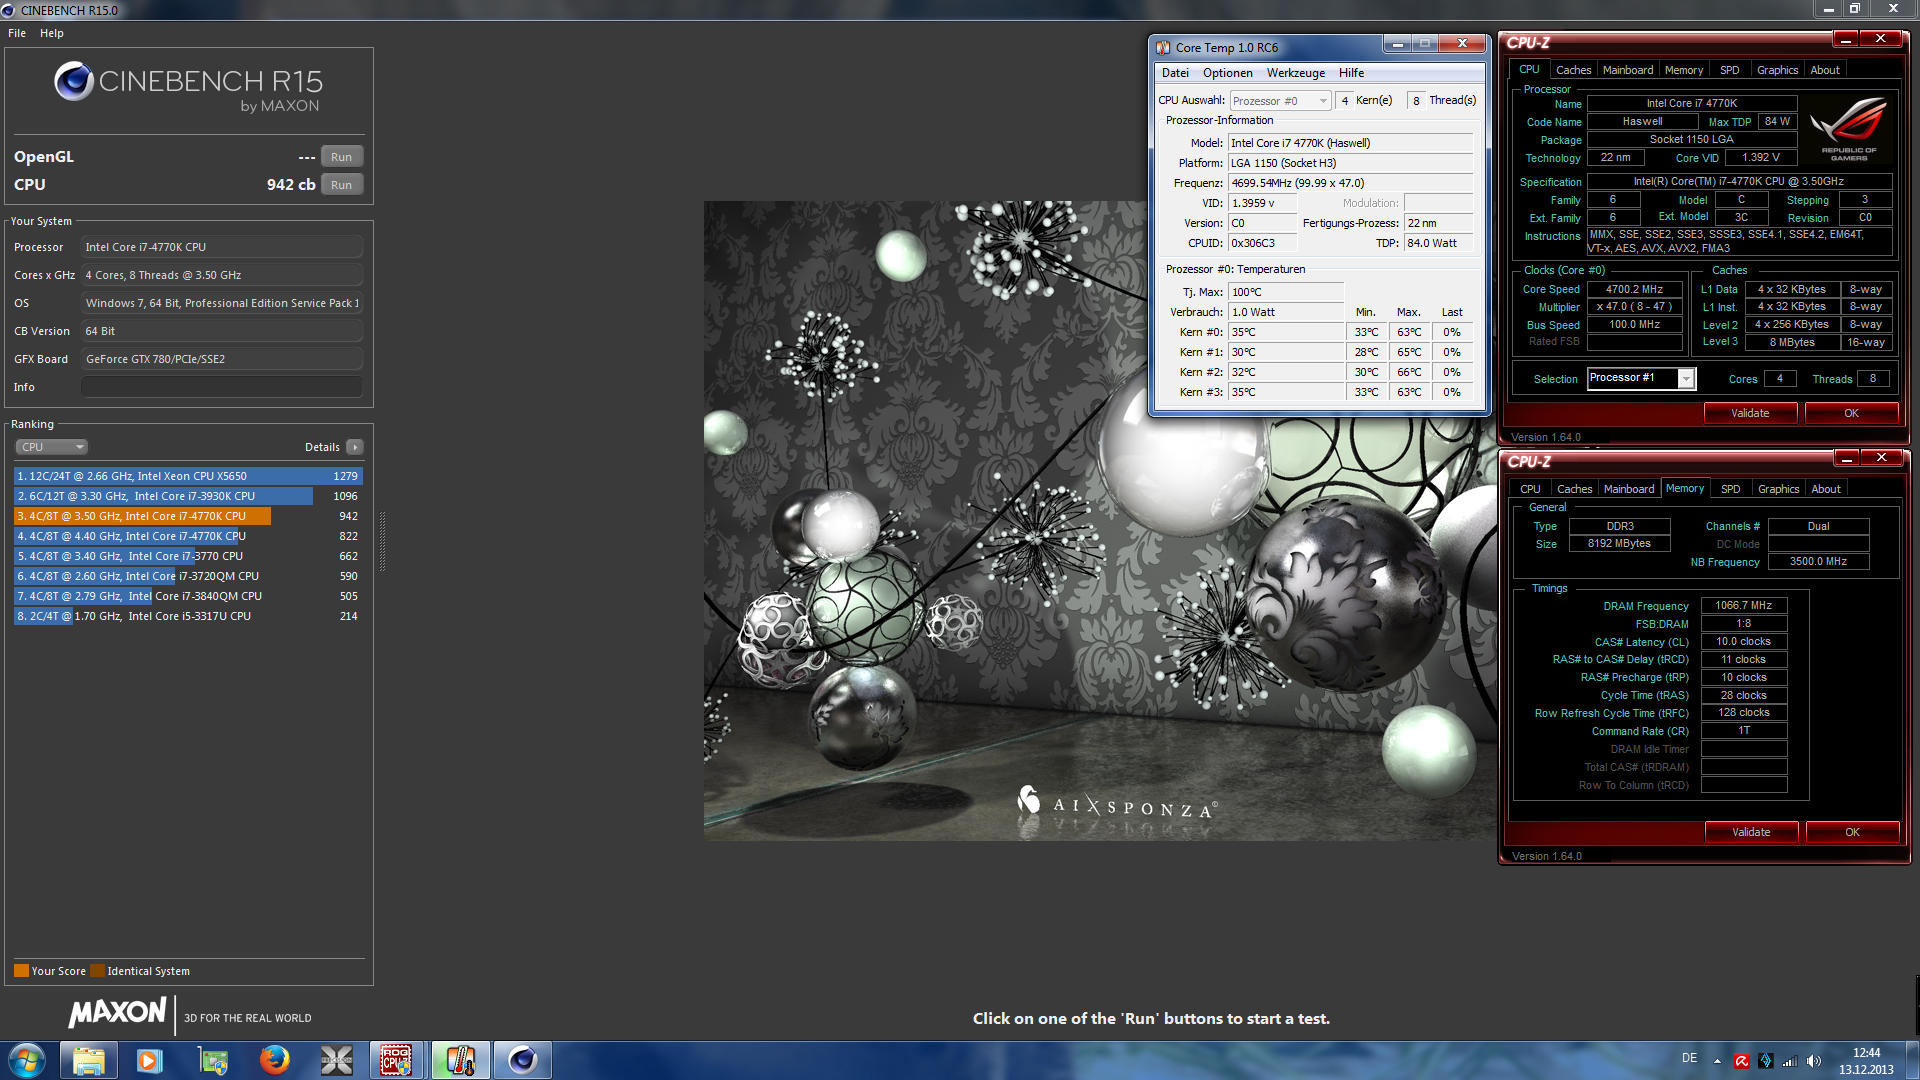Open the hardware card utility in the taskbar

point(212,1060)
